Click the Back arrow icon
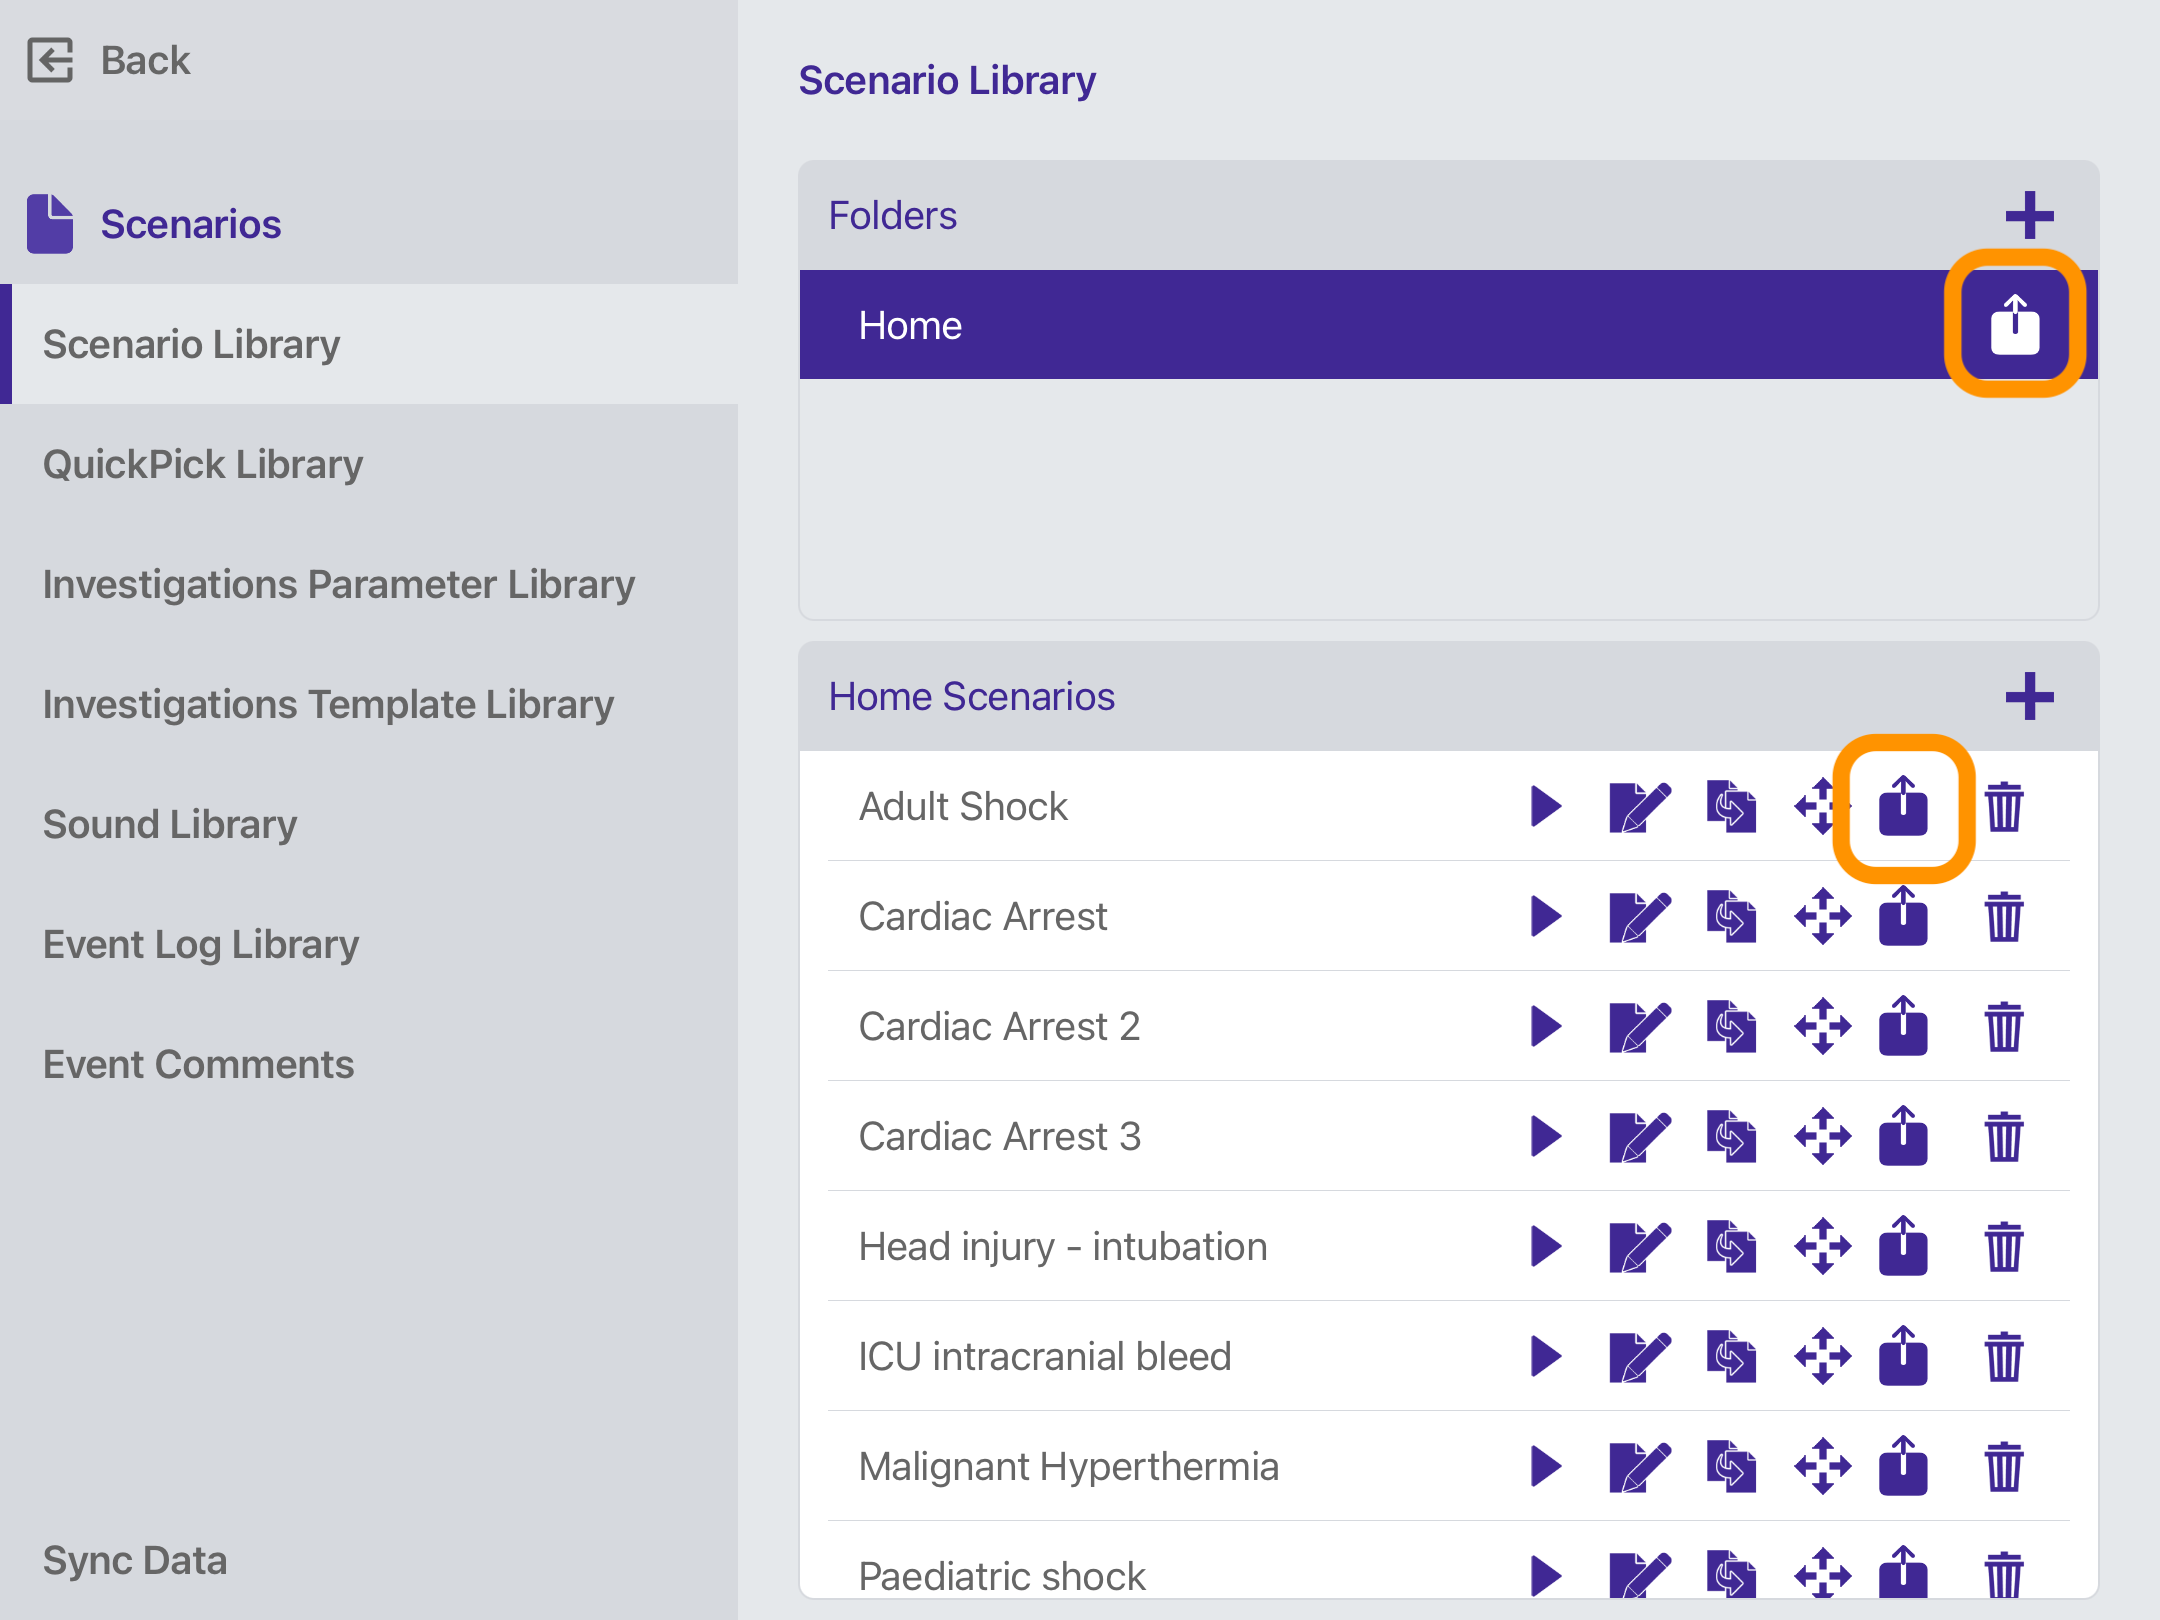The width and height of the screenshot is (2160, 1620). click(50, 60)
